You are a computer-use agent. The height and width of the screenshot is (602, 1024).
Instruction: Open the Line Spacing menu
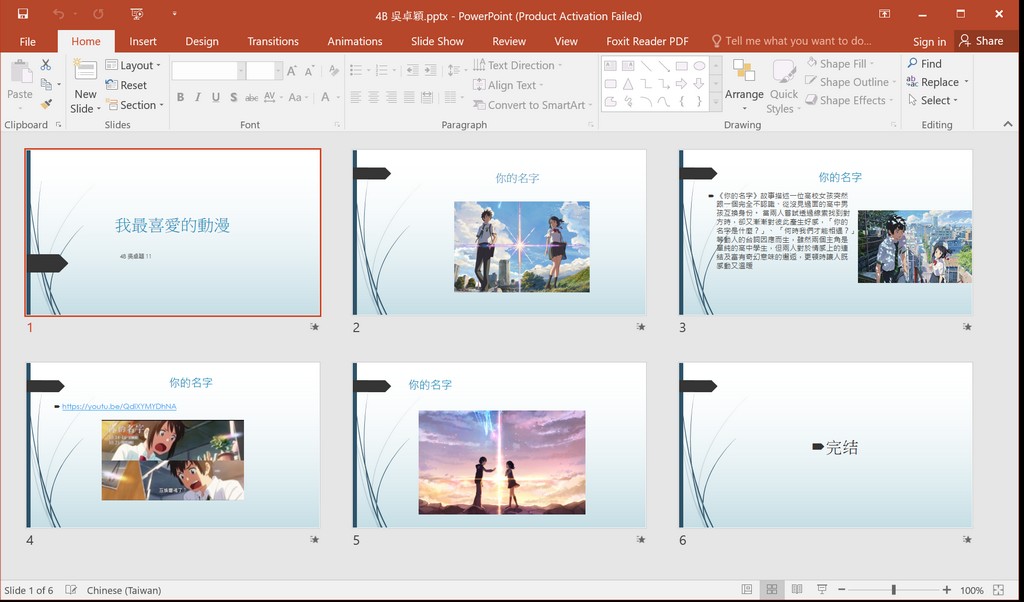pos(455,70)
